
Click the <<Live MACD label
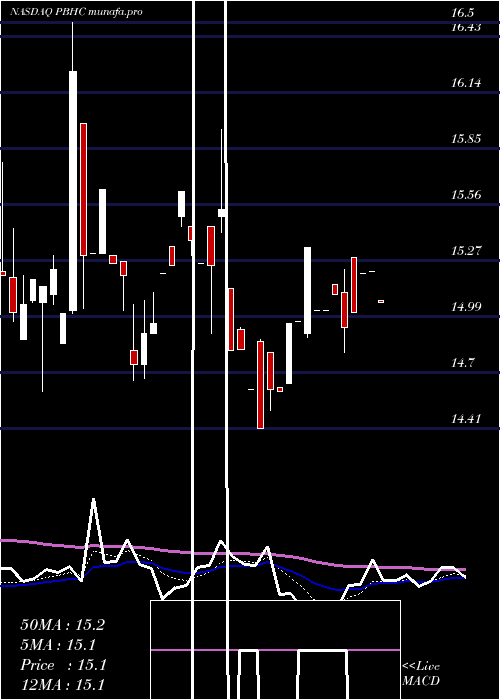coord(421,673)
